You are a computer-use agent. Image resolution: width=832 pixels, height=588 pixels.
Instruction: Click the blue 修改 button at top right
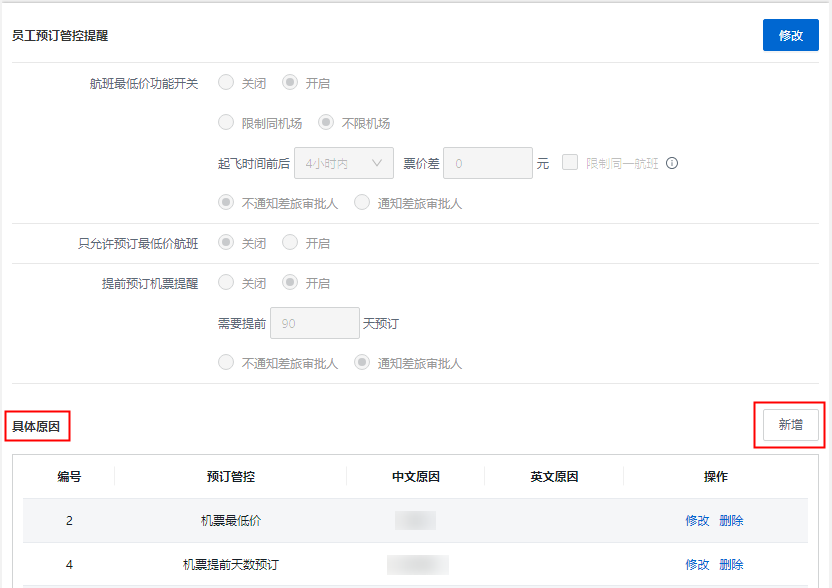tap(790, 36)
